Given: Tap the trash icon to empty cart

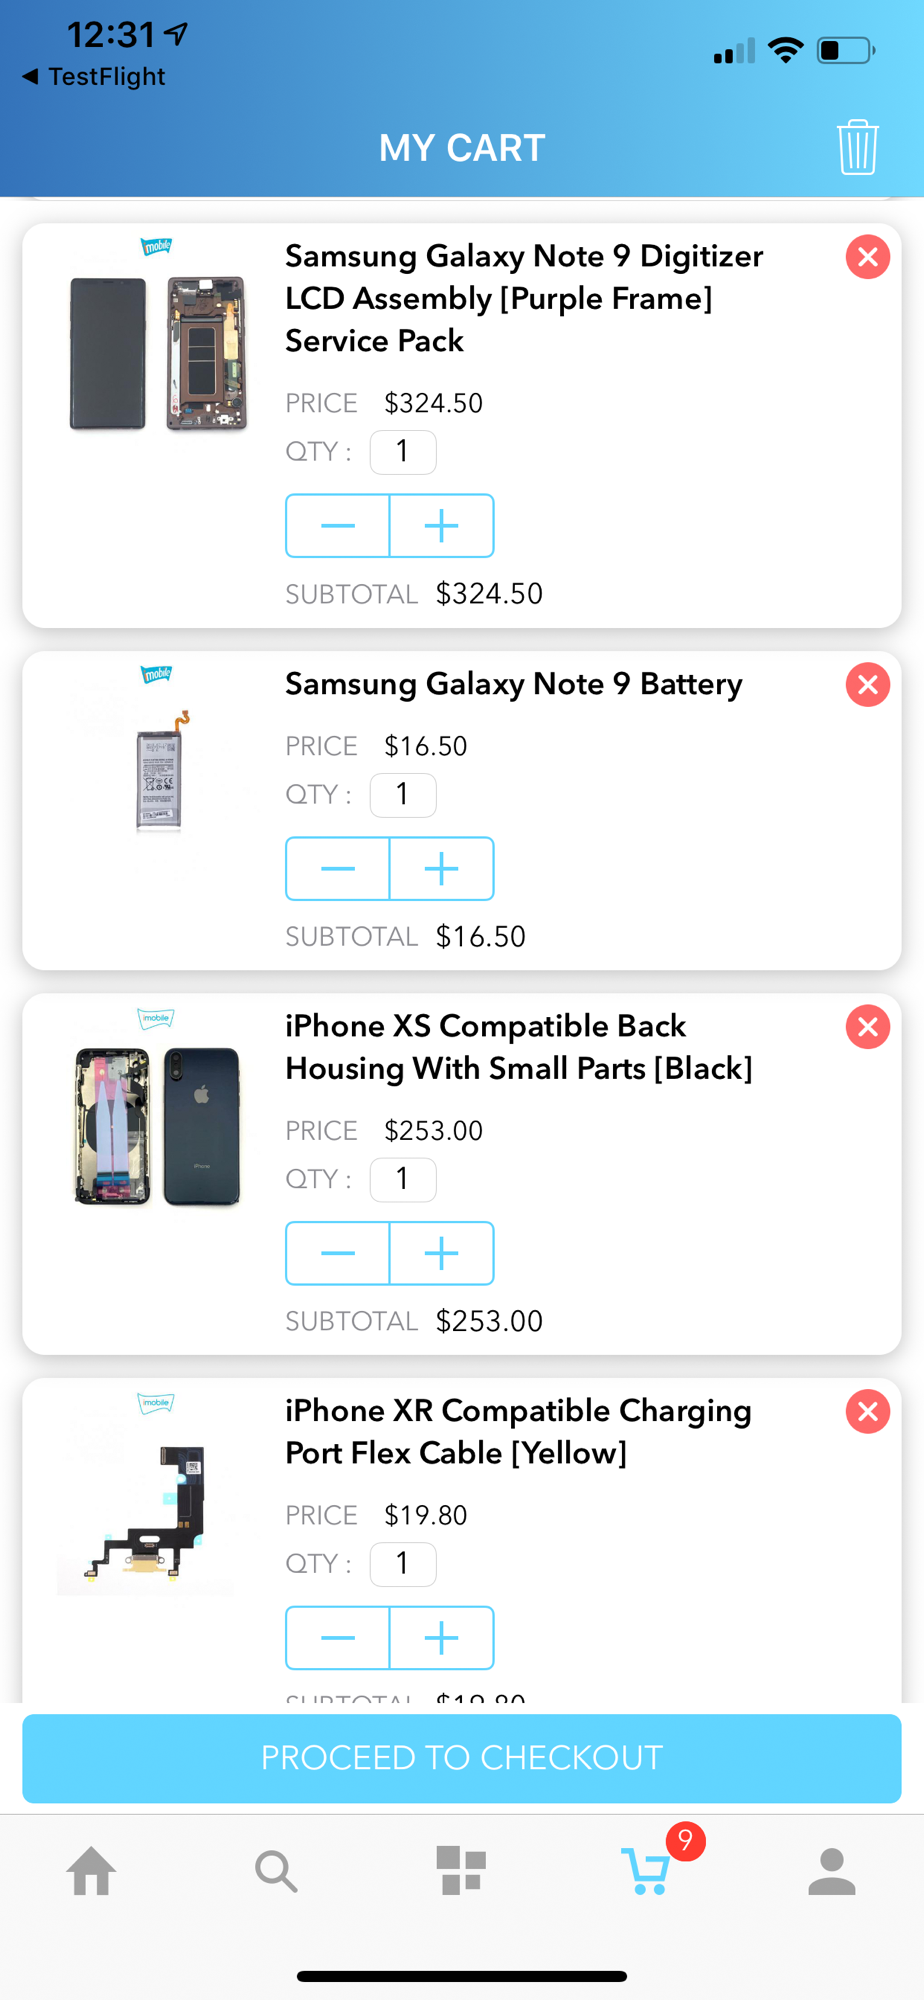Looking at the screenshot, I should pos(857,147).
